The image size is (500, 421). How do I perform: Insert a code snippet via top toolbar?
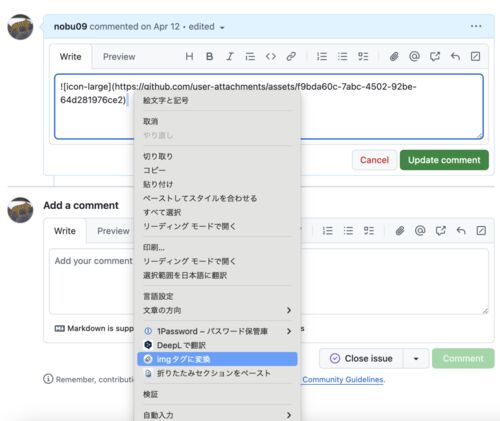(271, 56)
